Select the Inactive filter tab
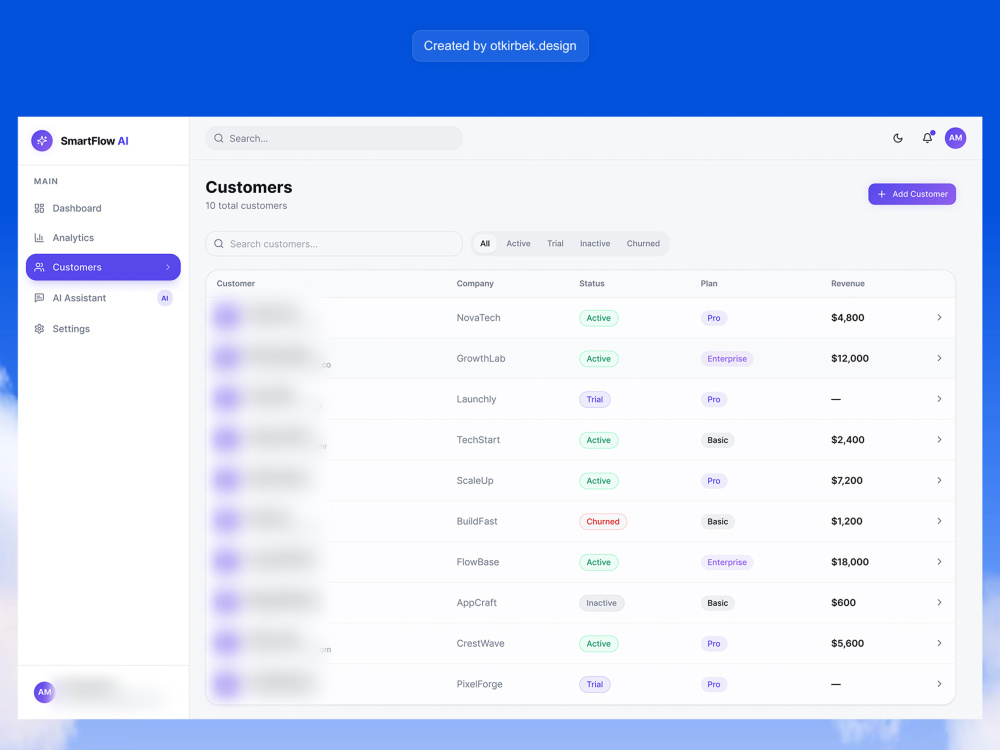 coord(594,244)
